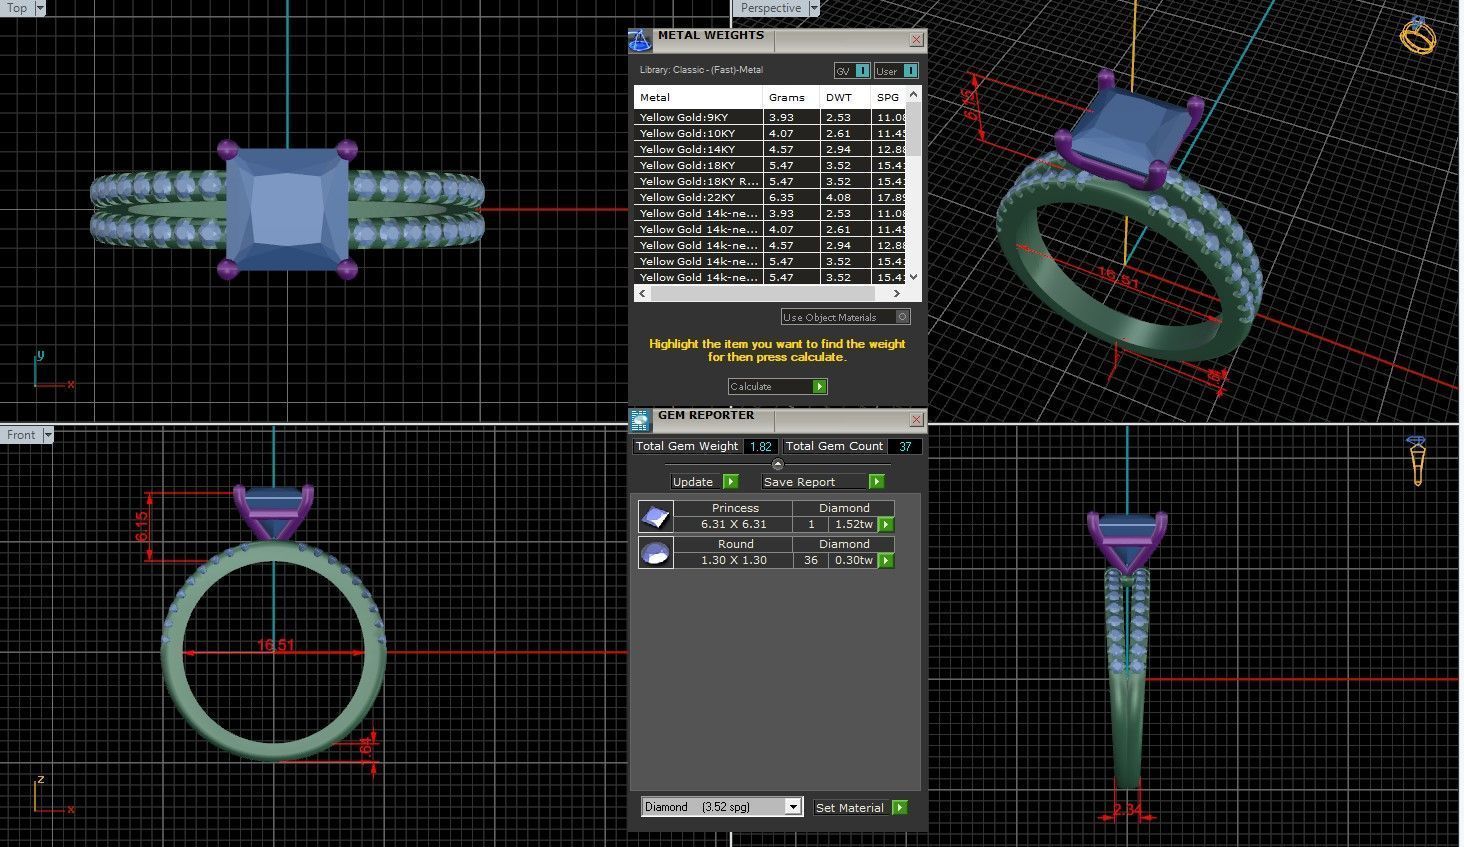Image resolution: width=1464 pixels, height=847 pixels.
Task: Click the Front viewport label
Action: click(x=21, y=435)
